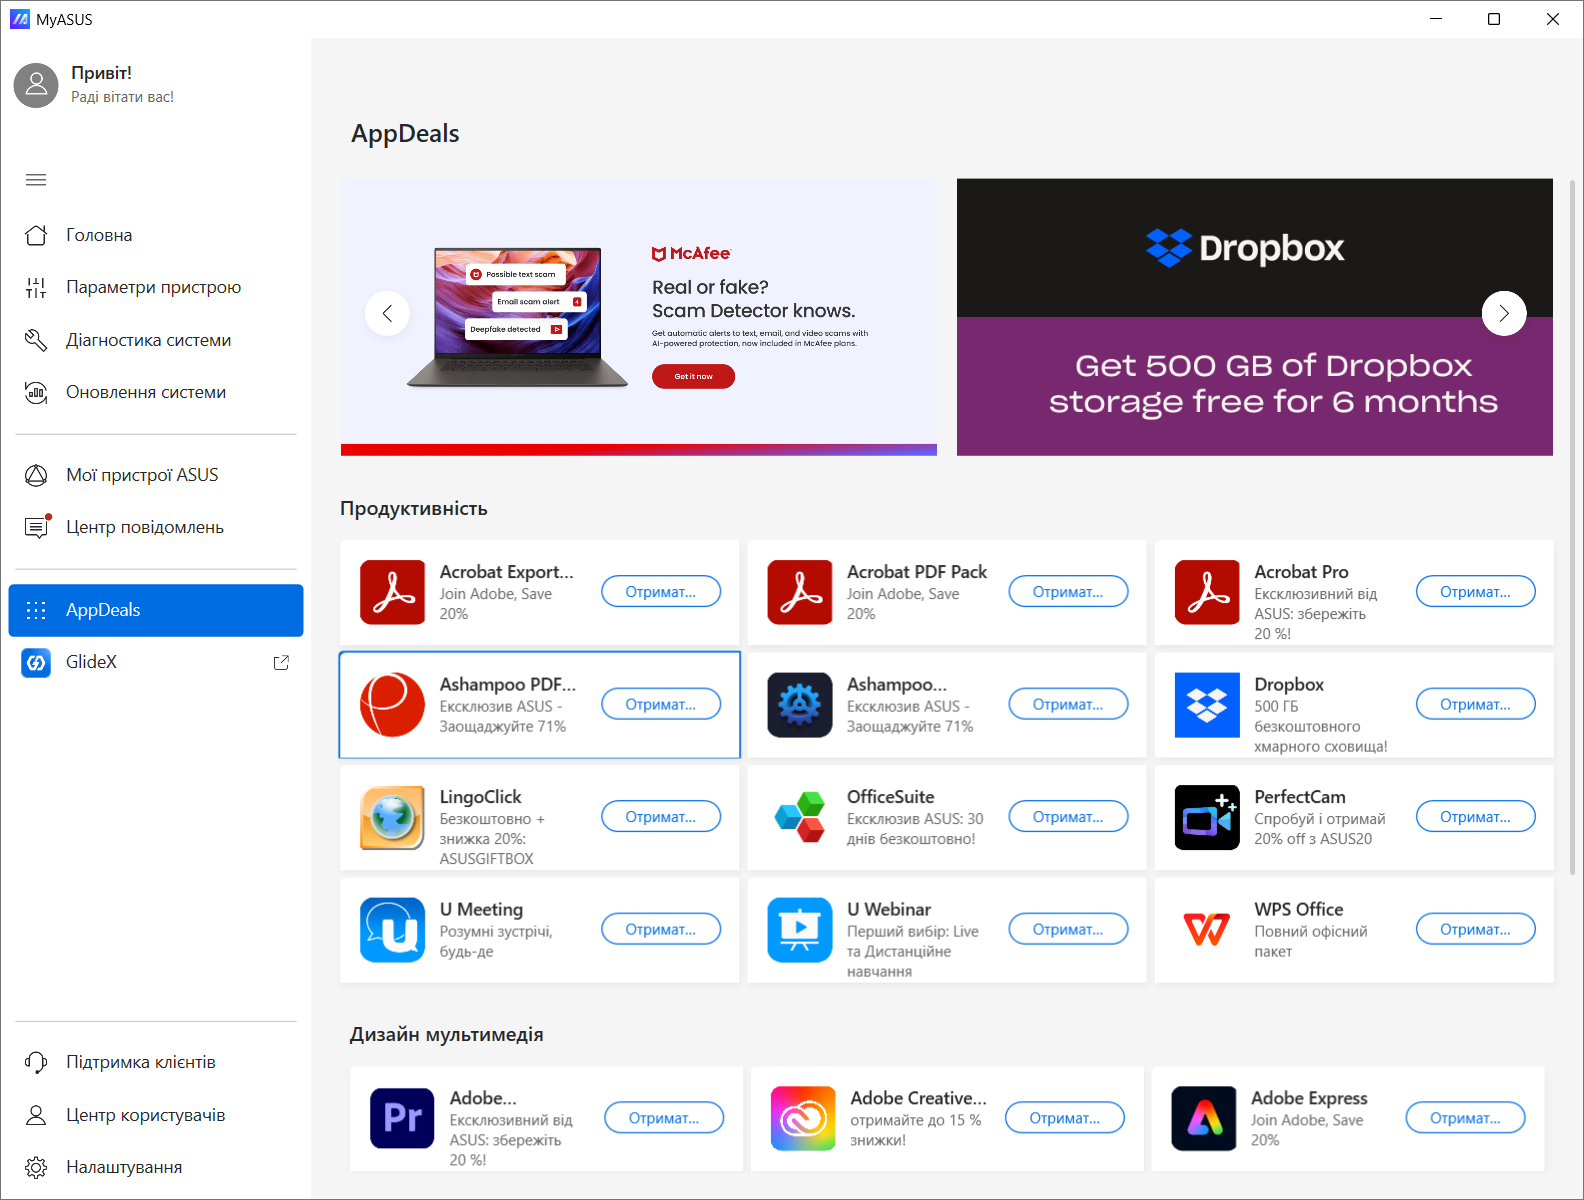Get the Adobe Express deal

1465,1118
